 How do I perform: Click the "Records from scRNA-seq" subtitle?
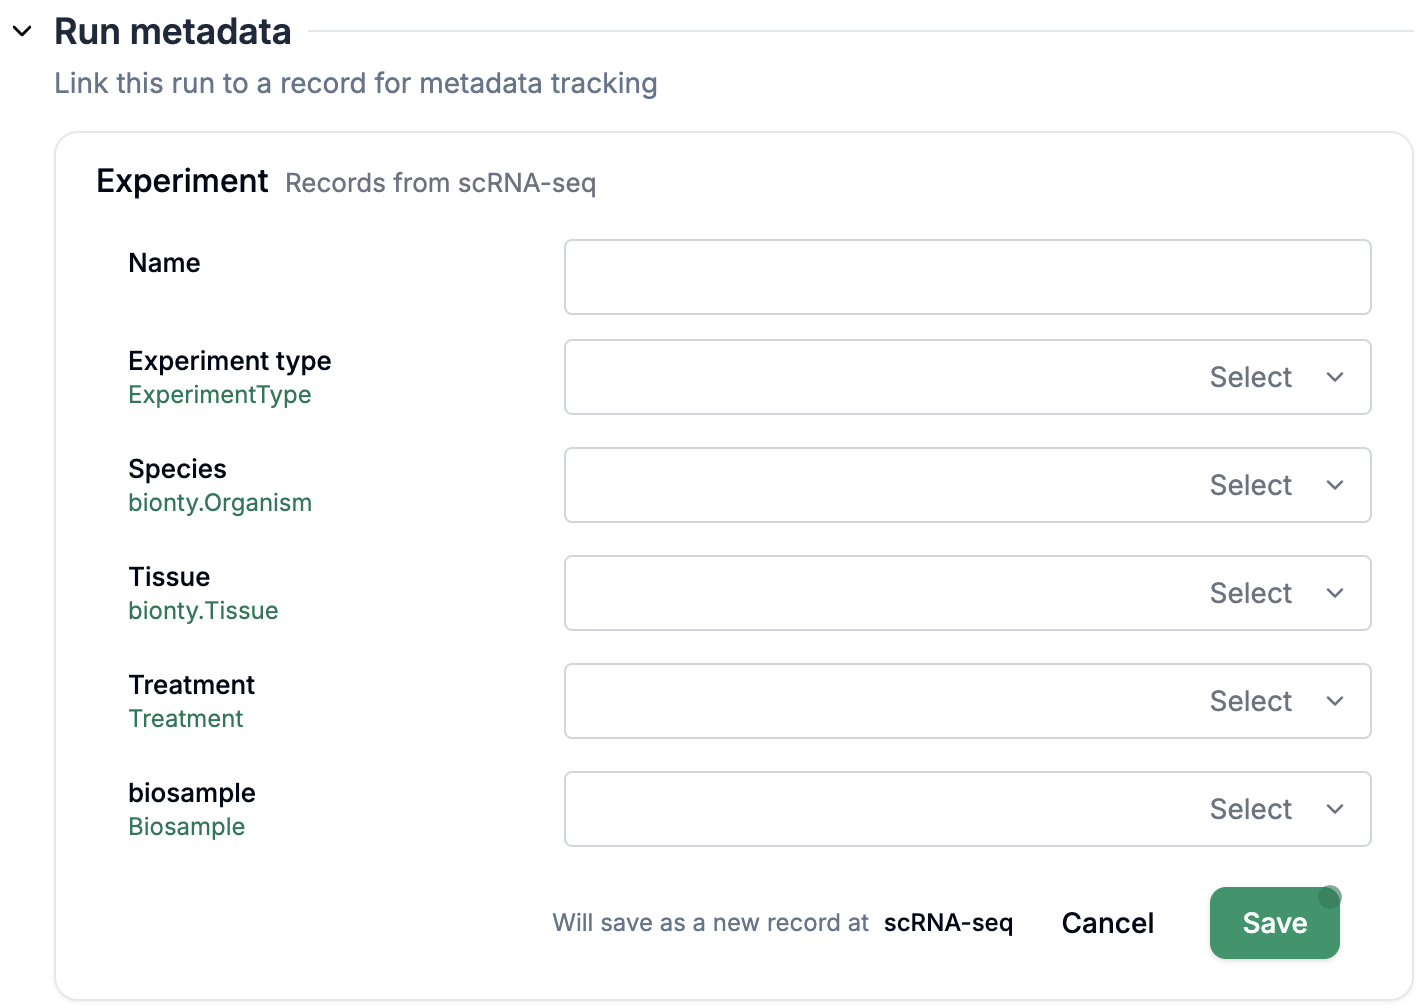(440, 183)
